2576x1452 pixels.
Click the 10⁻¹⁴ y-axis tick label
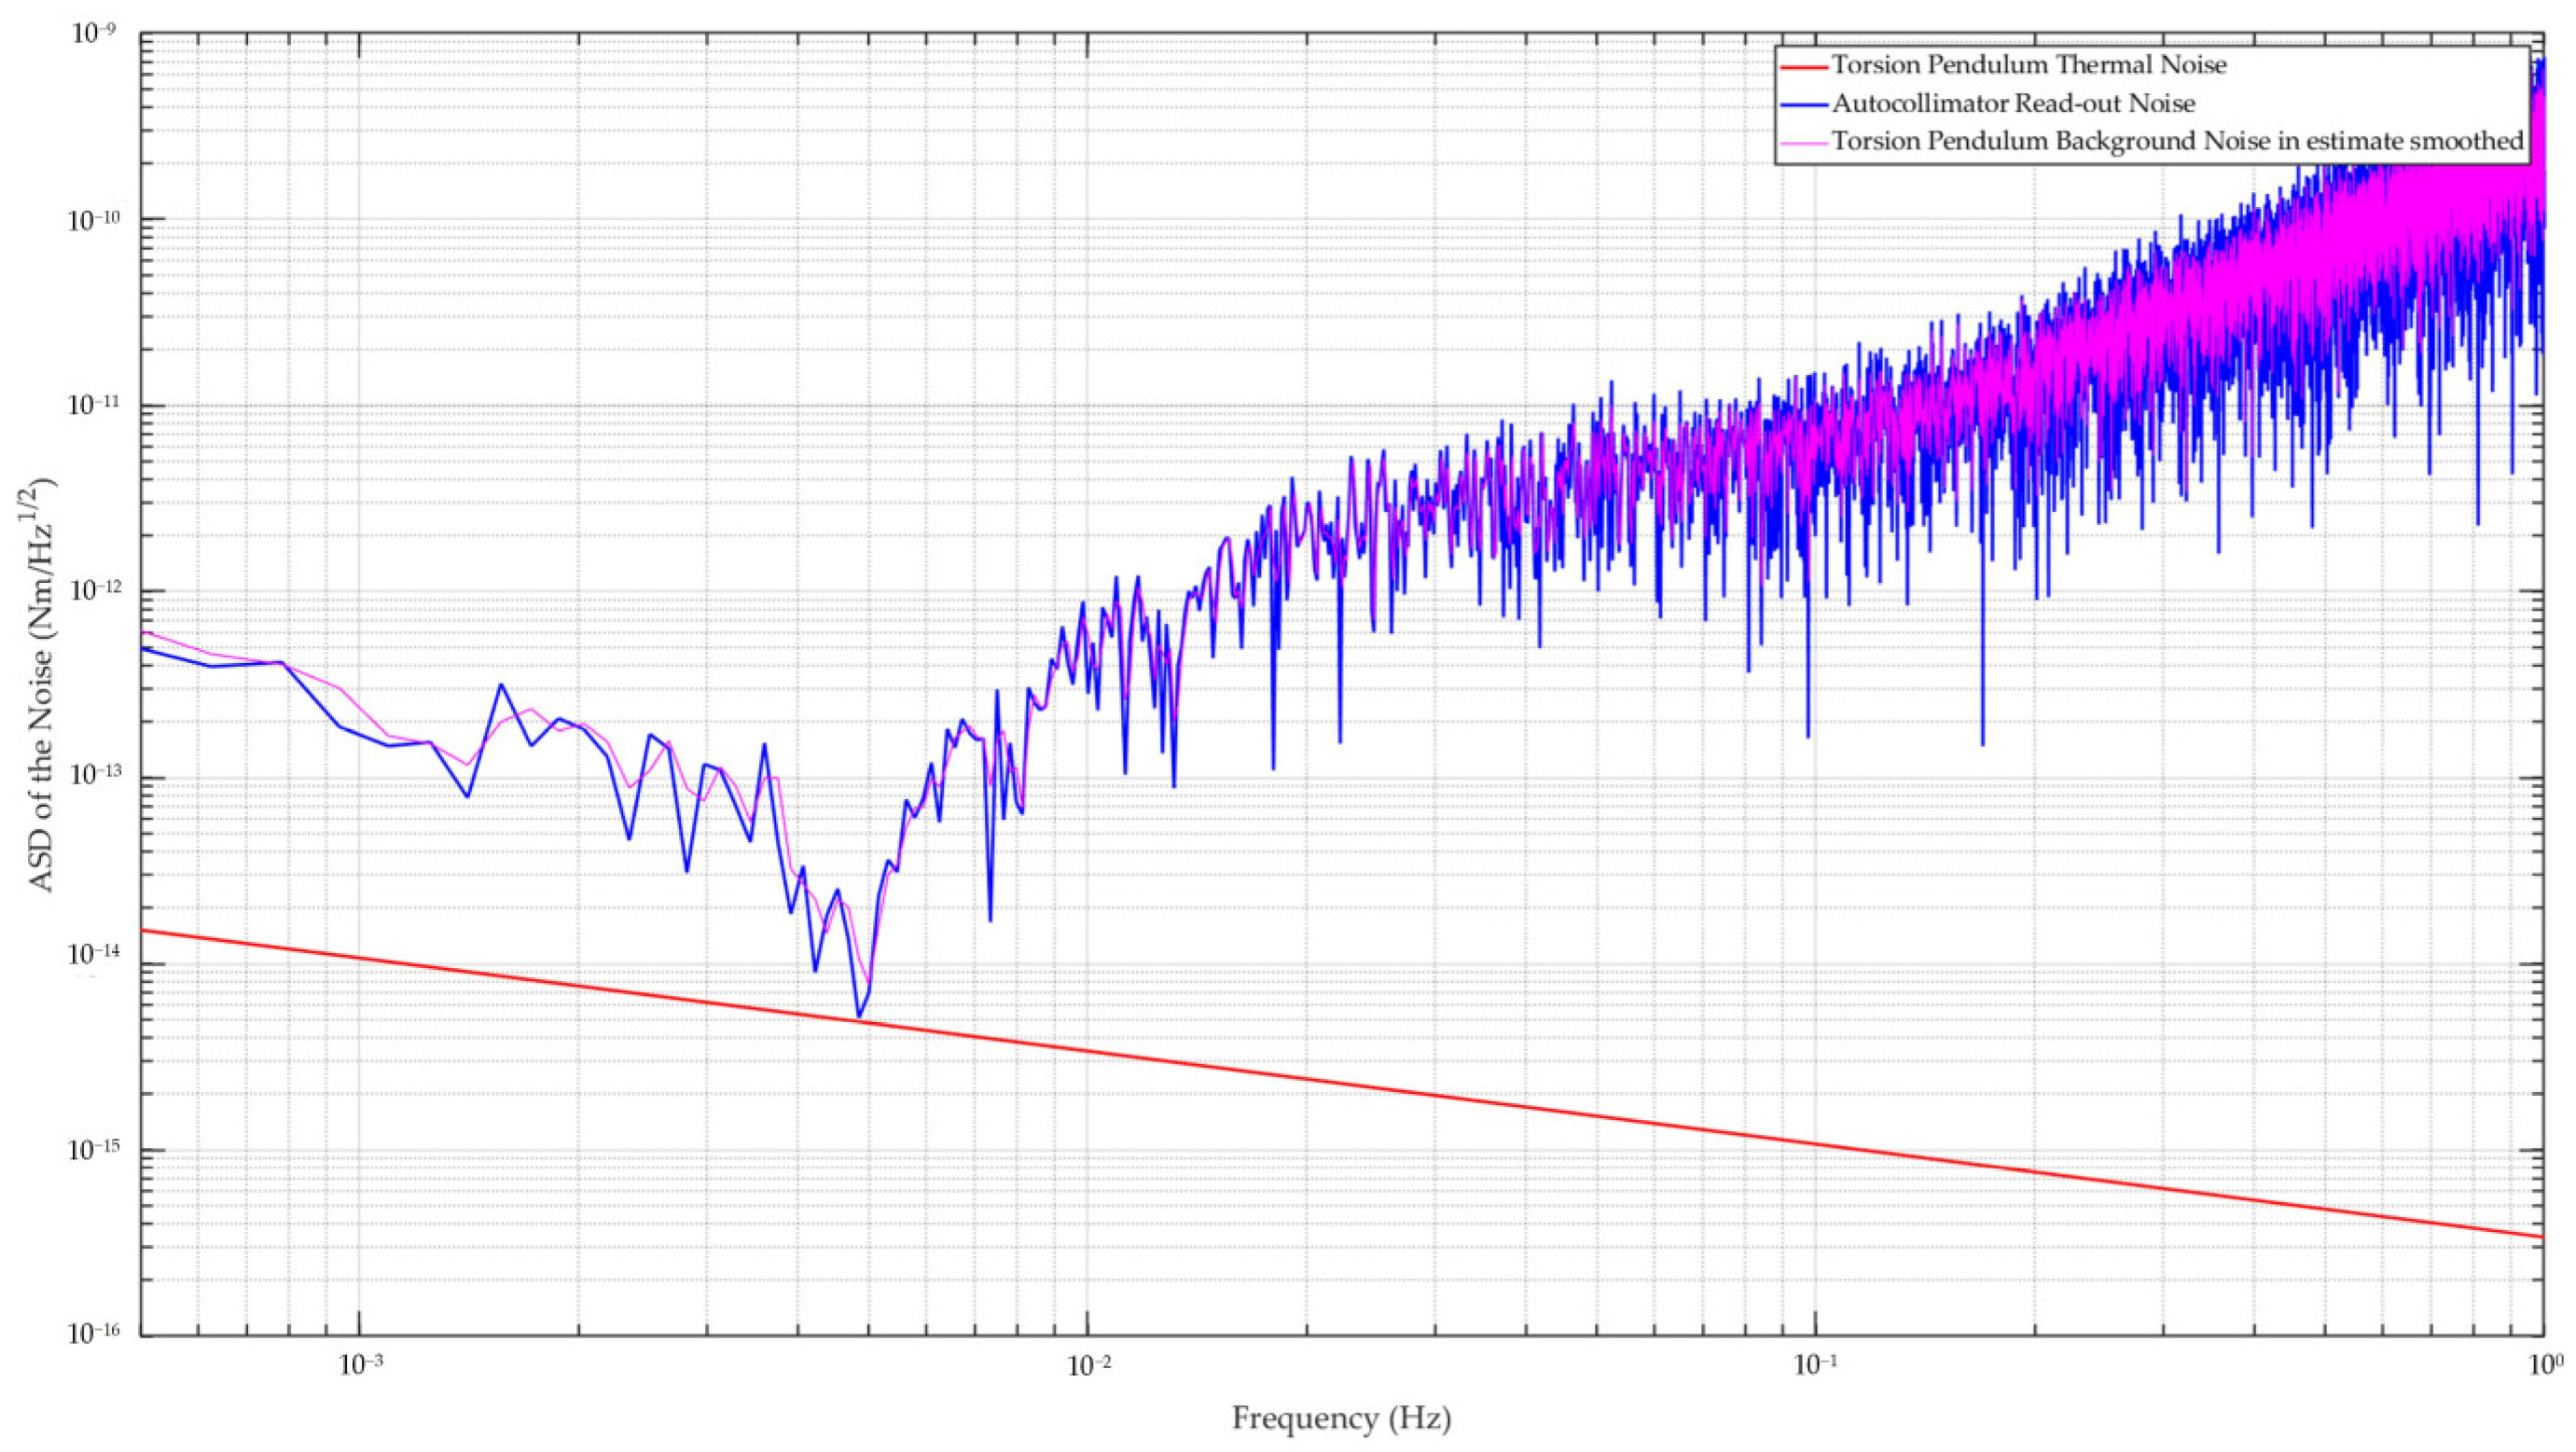click(x=96, y=955)
